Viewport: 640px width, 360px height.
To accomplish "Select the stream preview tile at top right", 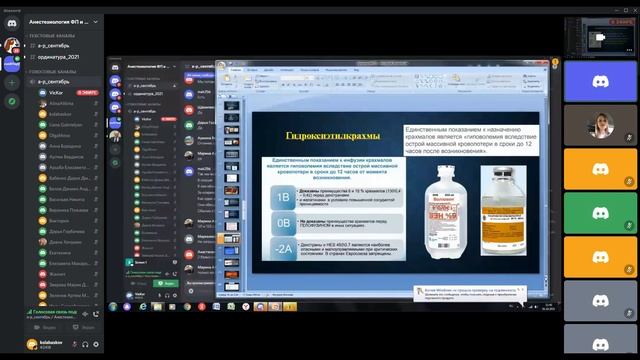I will [x=600, y=37].
